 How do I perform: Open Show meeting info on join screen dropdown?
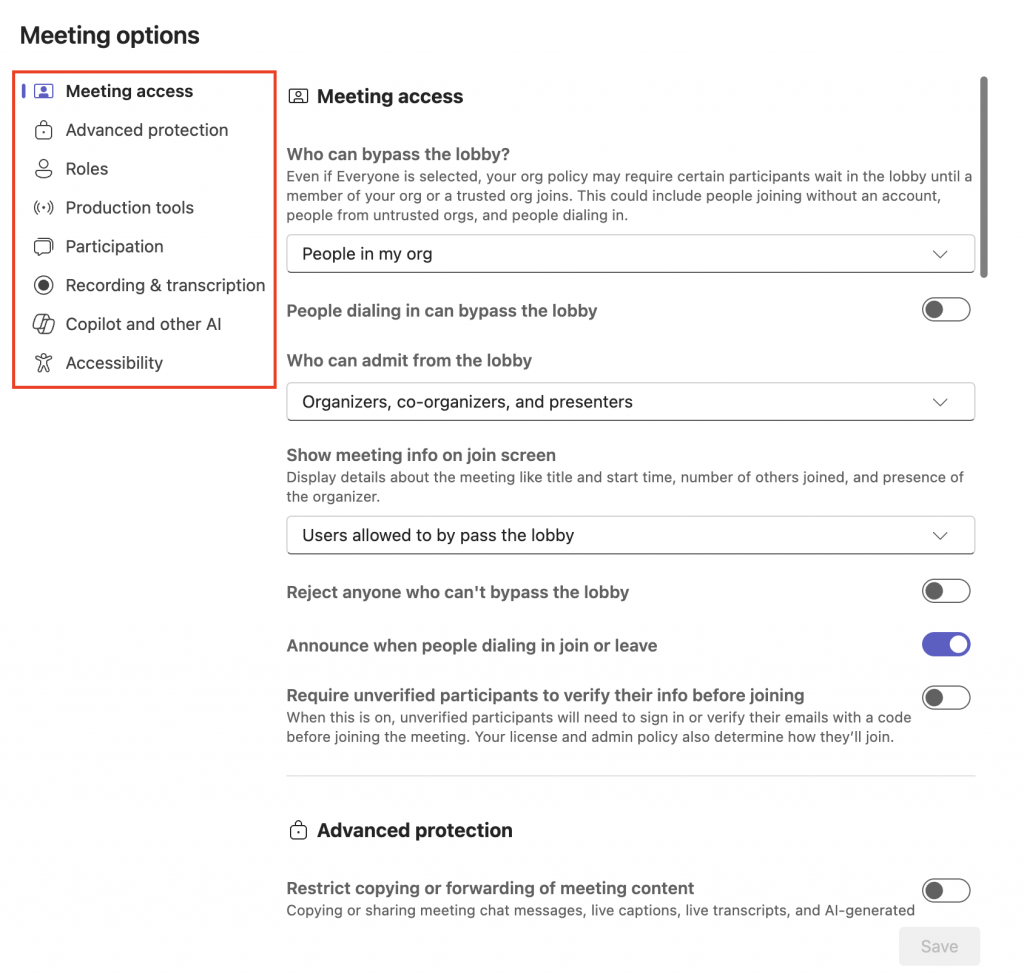click(x=630, y=535)
